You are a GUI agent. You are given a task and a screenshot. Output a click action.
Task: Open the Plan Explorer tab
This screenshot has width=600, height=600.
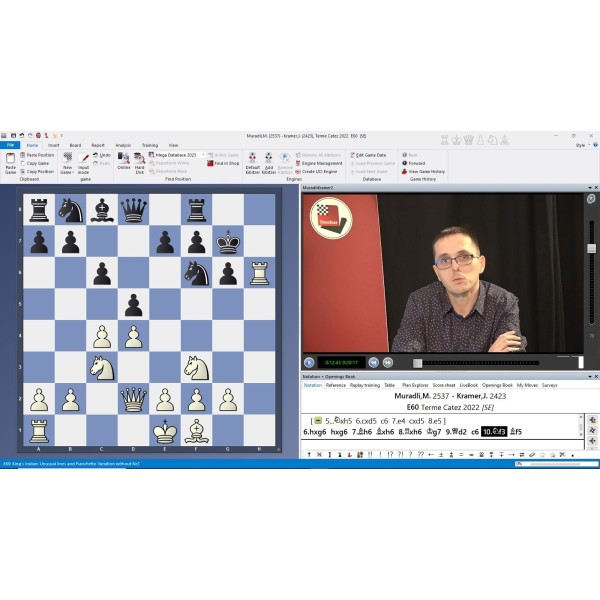point(415,385)
